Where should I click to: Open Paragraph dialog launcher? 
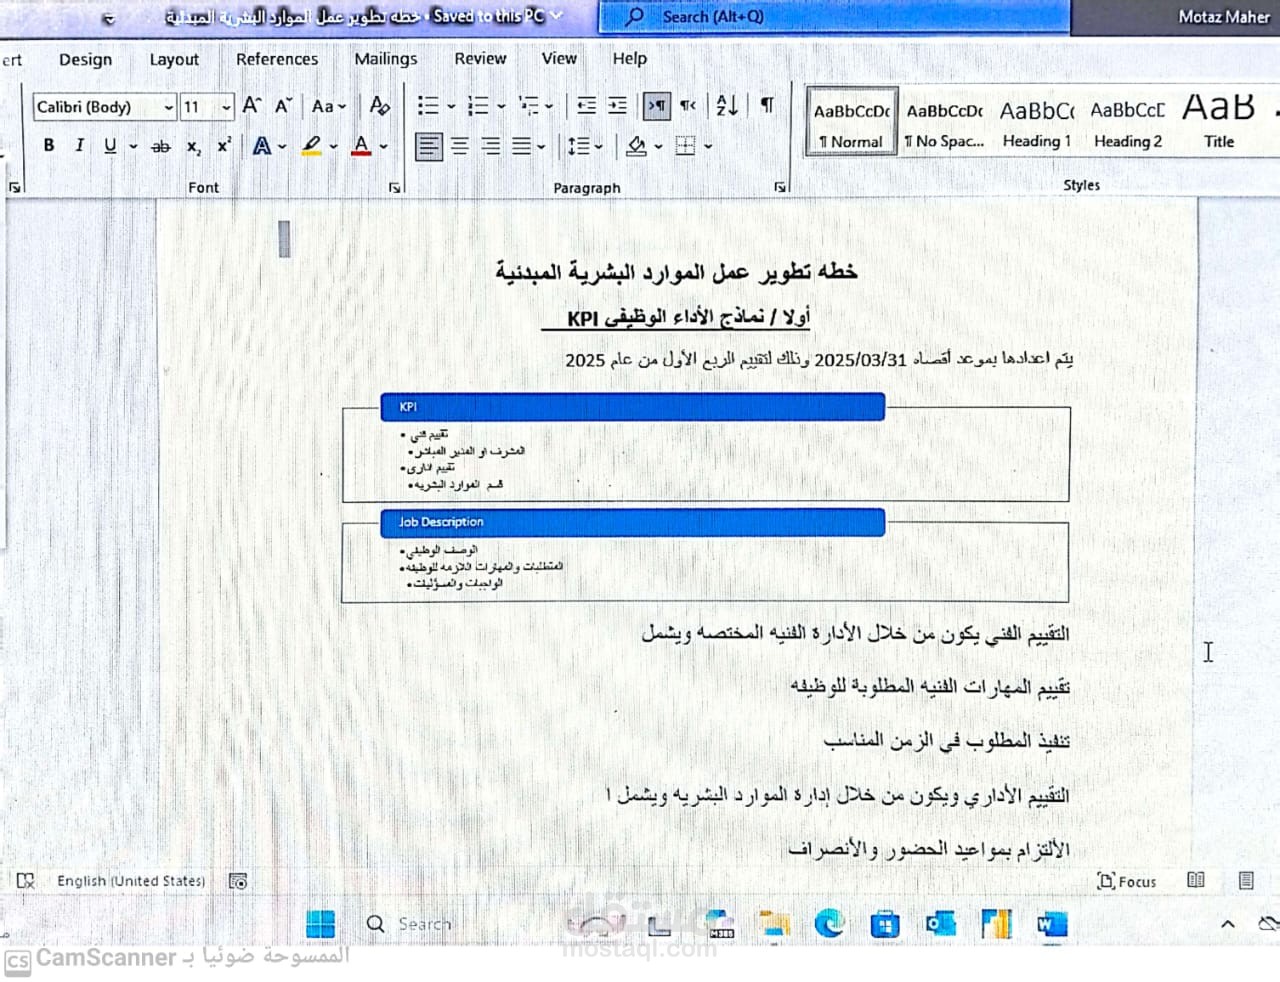781,187
